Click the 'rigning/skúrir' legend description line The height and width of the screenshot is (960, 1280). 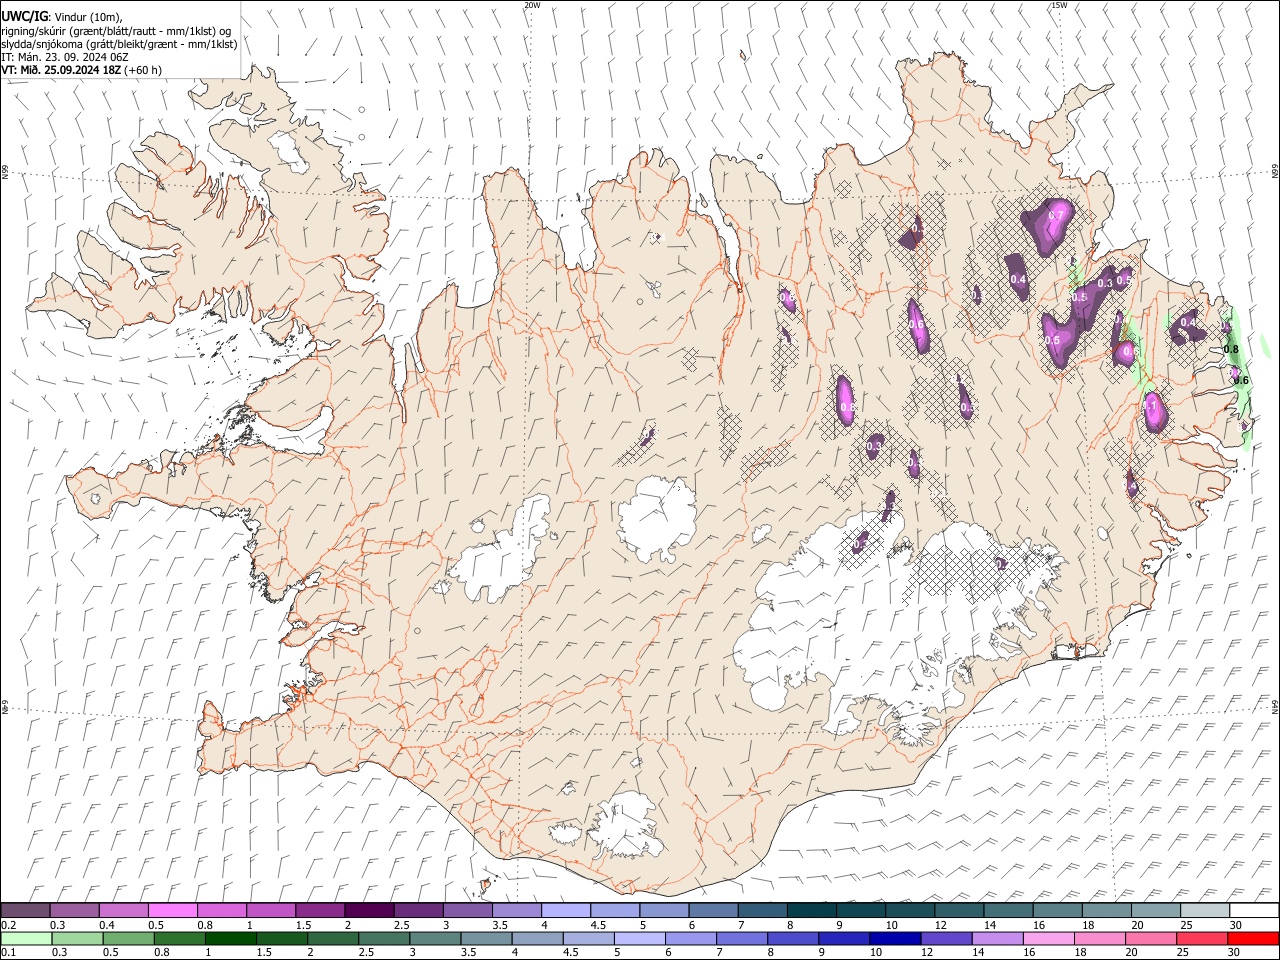click(x=116, y=31)
